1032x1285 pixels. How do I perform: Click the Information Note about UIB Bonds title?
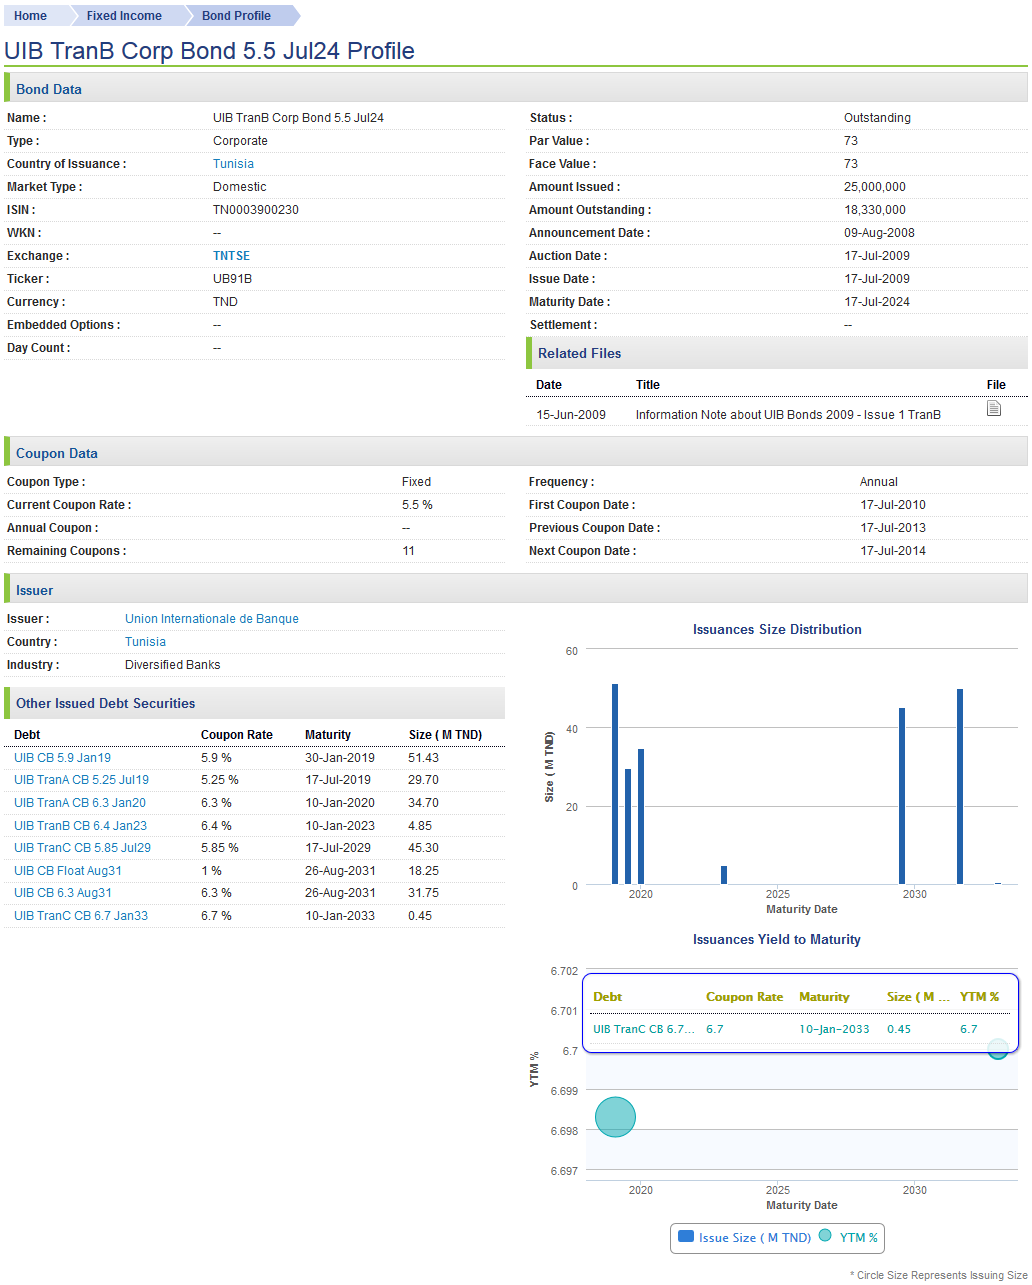point(788,415)
